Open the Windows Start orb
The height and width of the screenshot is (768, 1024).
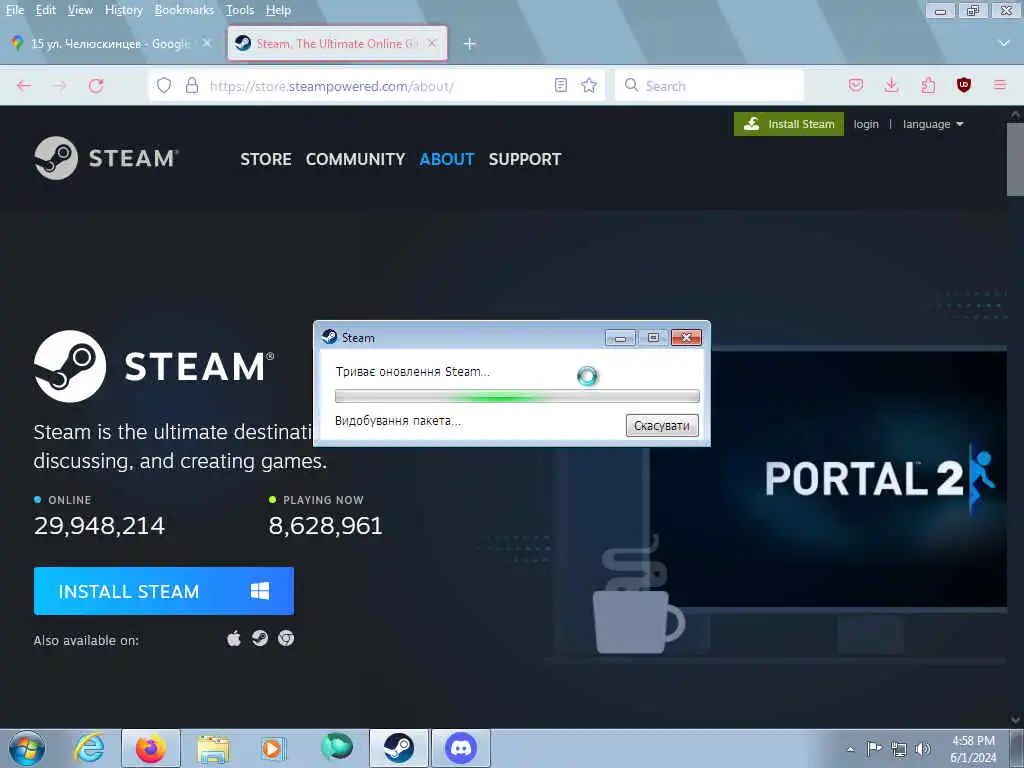coord(27,748)
